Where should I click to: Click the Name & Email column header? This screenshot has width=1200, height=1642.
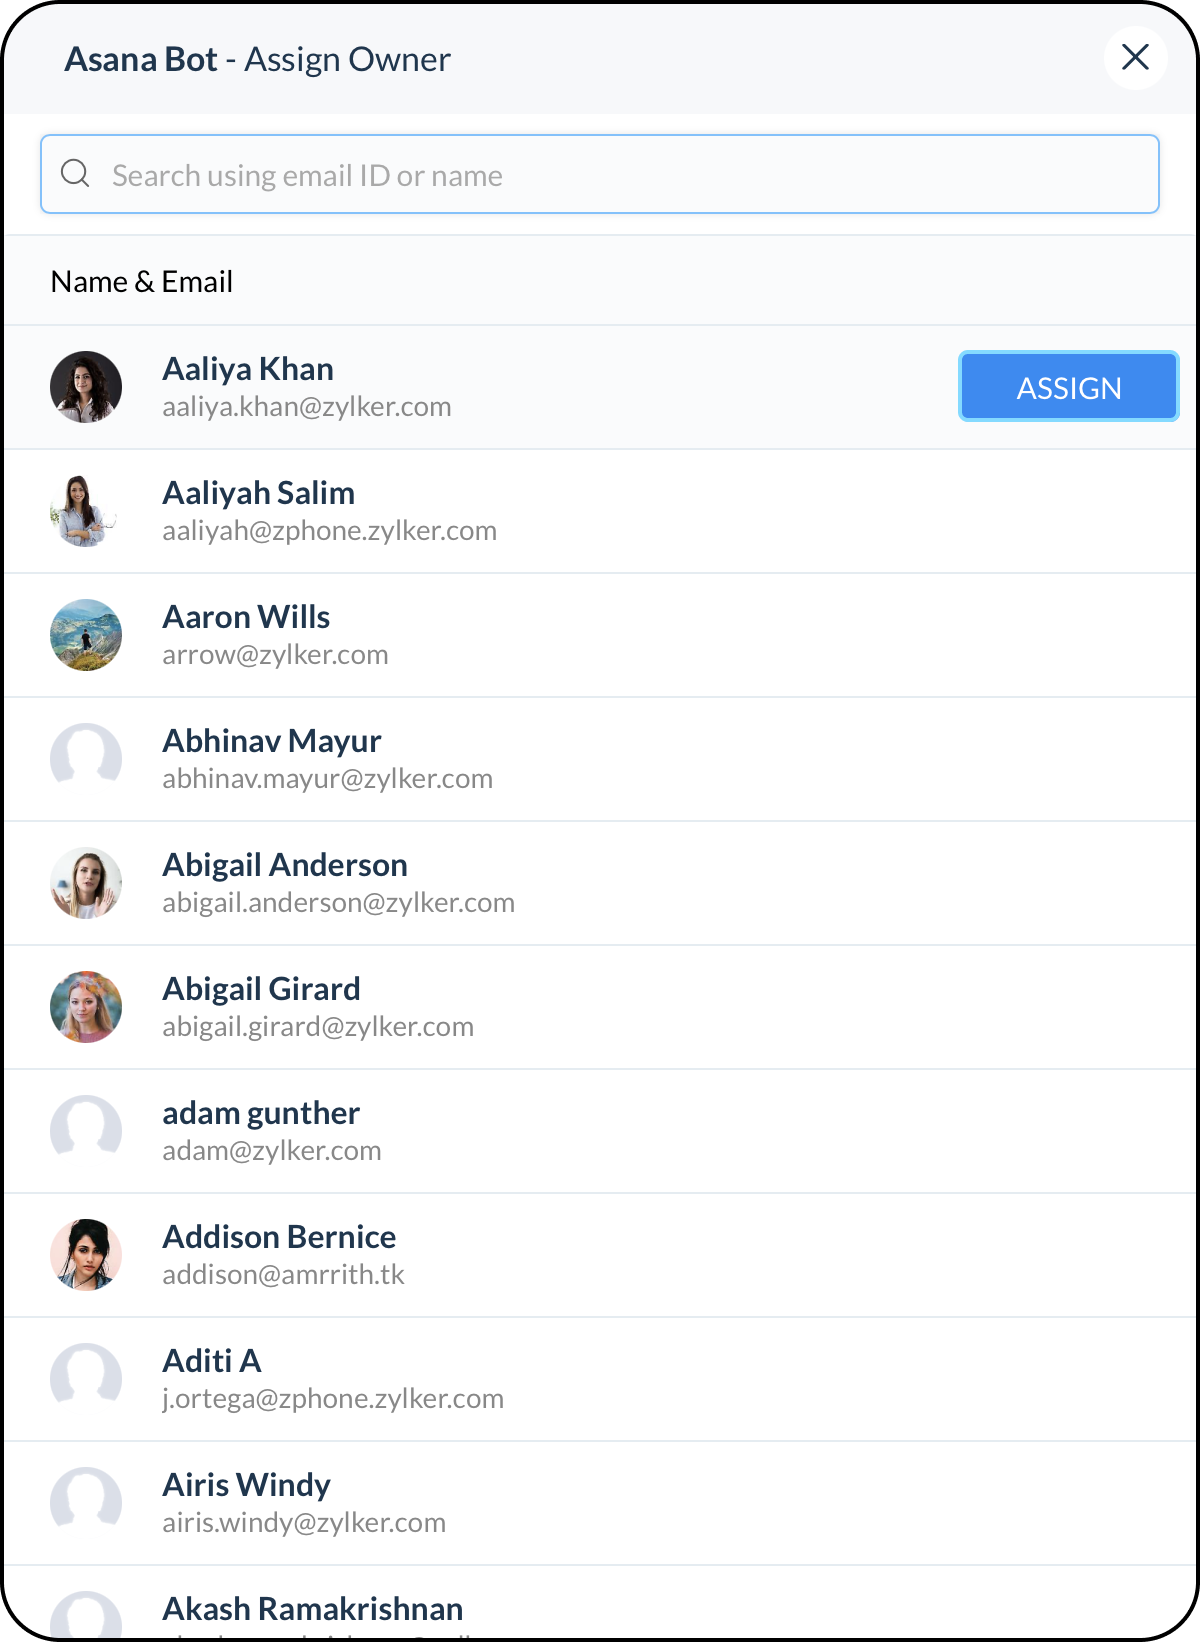pyautogui.click(x=142, y=282)
